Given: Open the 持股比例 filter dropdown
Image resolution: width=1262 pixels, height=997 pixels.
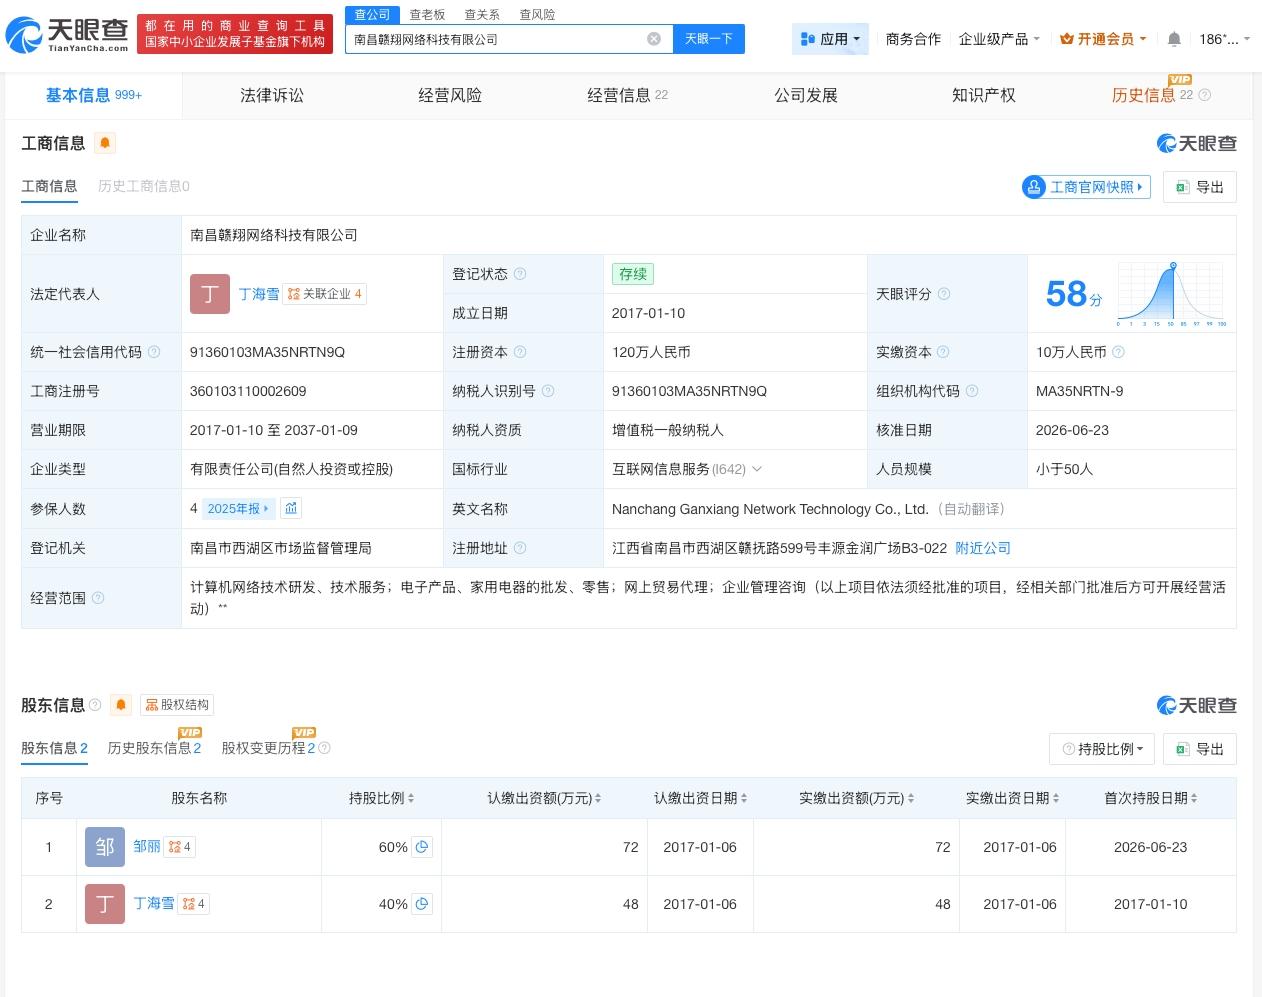Looking at the screenshot, I should tap(1102, 749).
